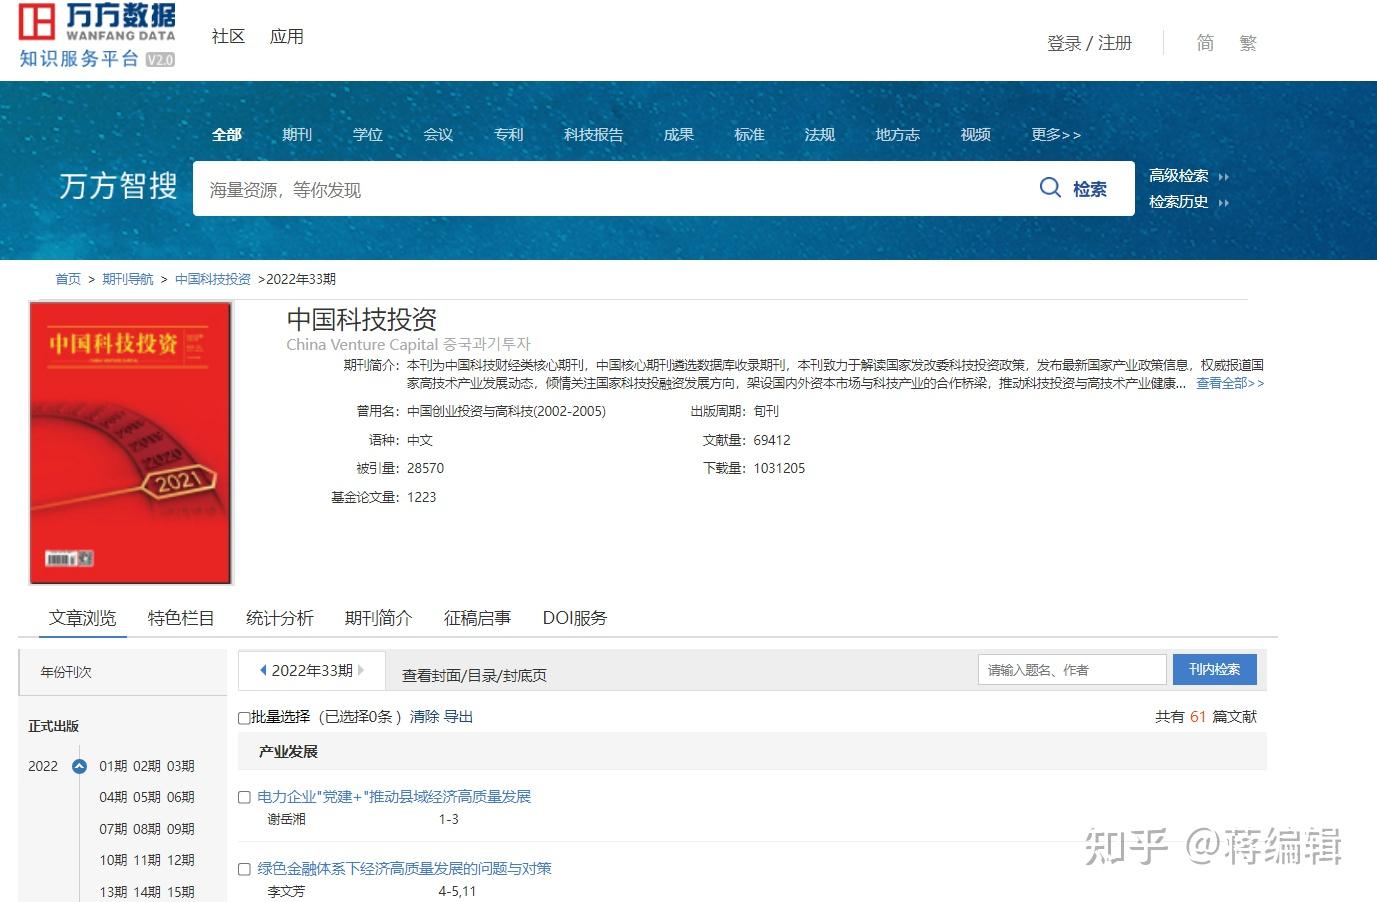Click 查看封面/目录/封底页 link
Screen dimensions: 1377x902
(474, 676)
